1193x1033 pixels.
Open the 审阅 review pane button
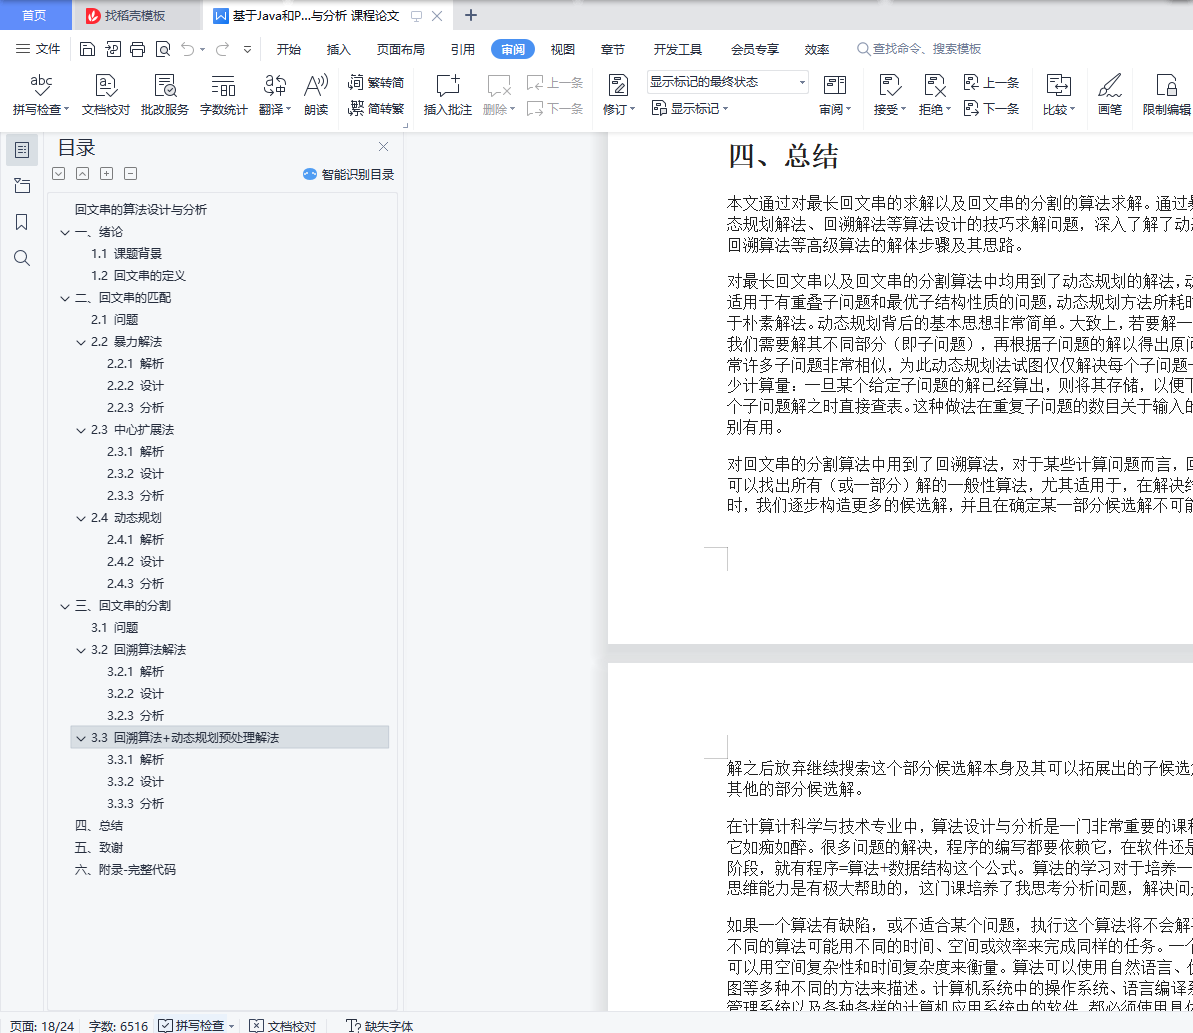[x=835, y=94]
